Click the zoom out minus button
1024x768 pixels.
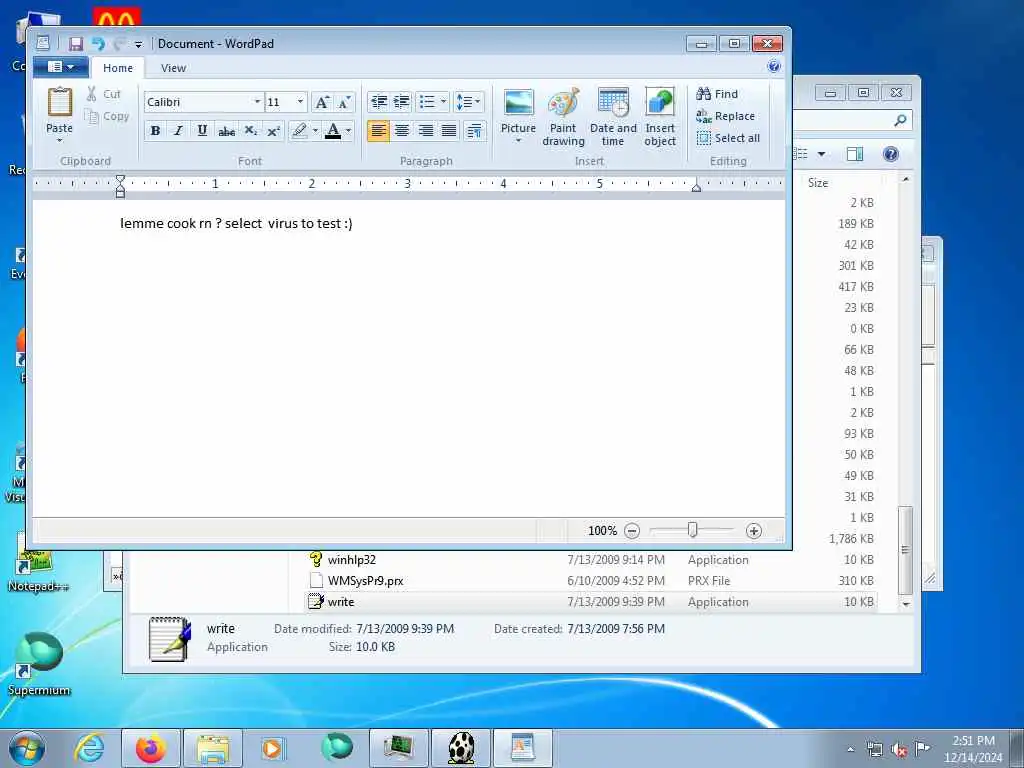point(632,531)
